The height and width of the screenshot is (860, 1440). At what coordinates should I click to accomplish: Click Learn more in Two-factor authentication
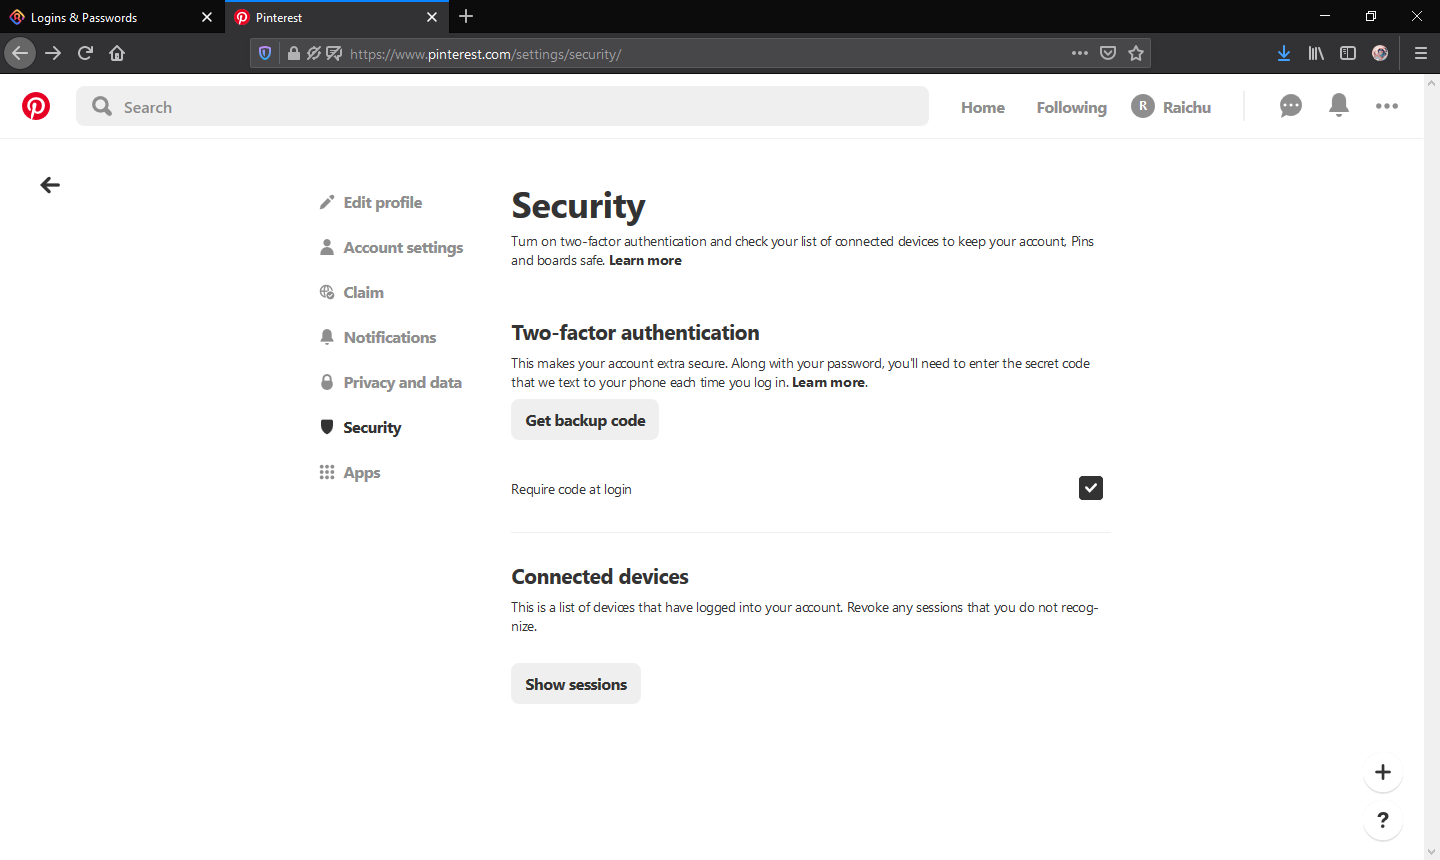click(829, 382)
